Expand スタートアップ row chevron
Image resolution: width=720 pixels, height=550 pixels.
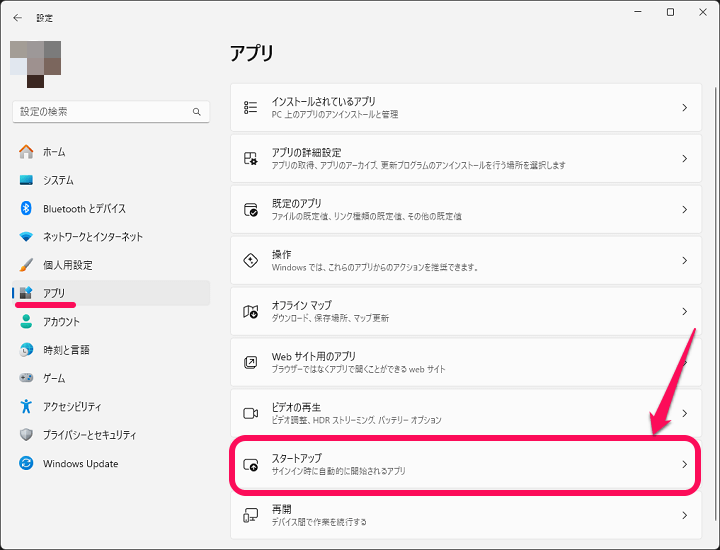pos(685,465)
